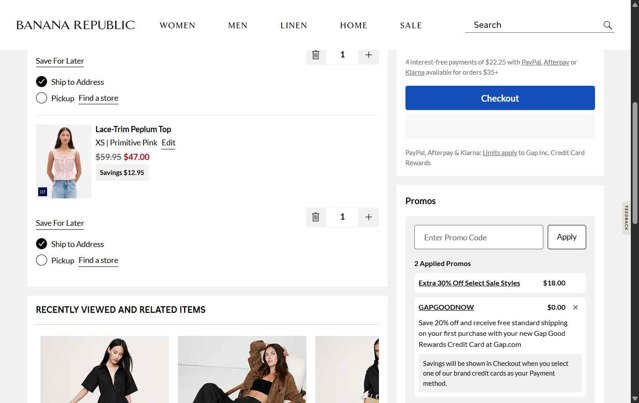Open the Klarna payment info link

coord(414,72)
